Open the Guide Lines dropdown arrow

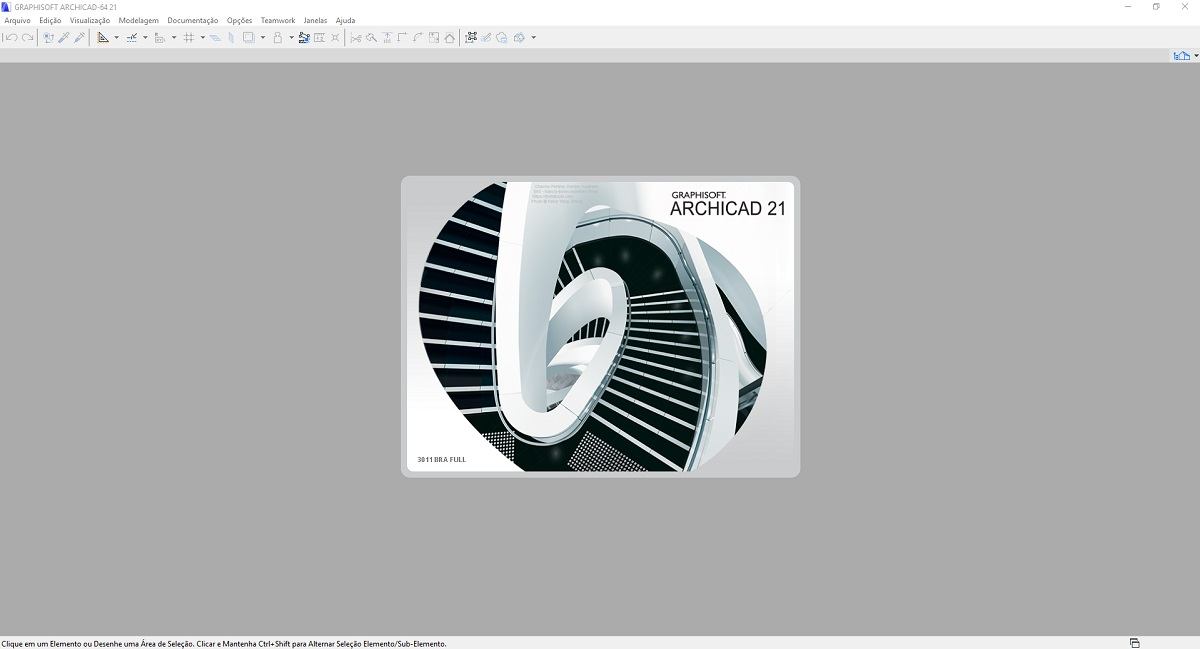tap(117, 38)
